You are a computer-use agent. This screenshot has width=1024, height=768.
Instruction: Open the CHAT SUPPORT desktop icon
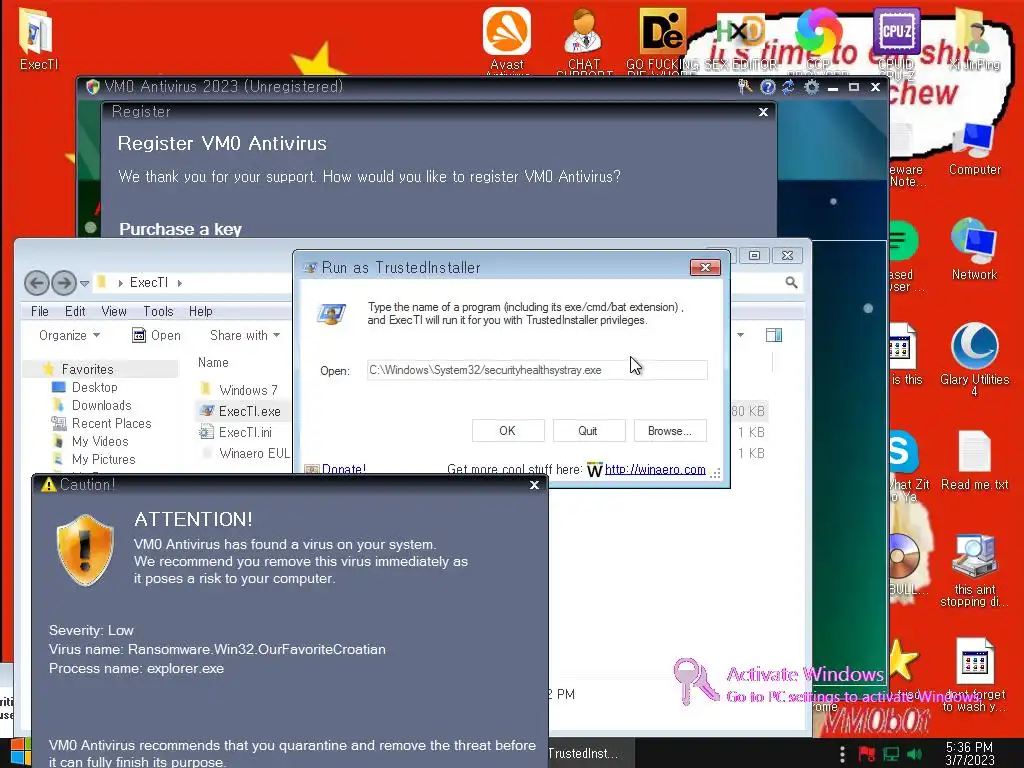pos(584,39)
